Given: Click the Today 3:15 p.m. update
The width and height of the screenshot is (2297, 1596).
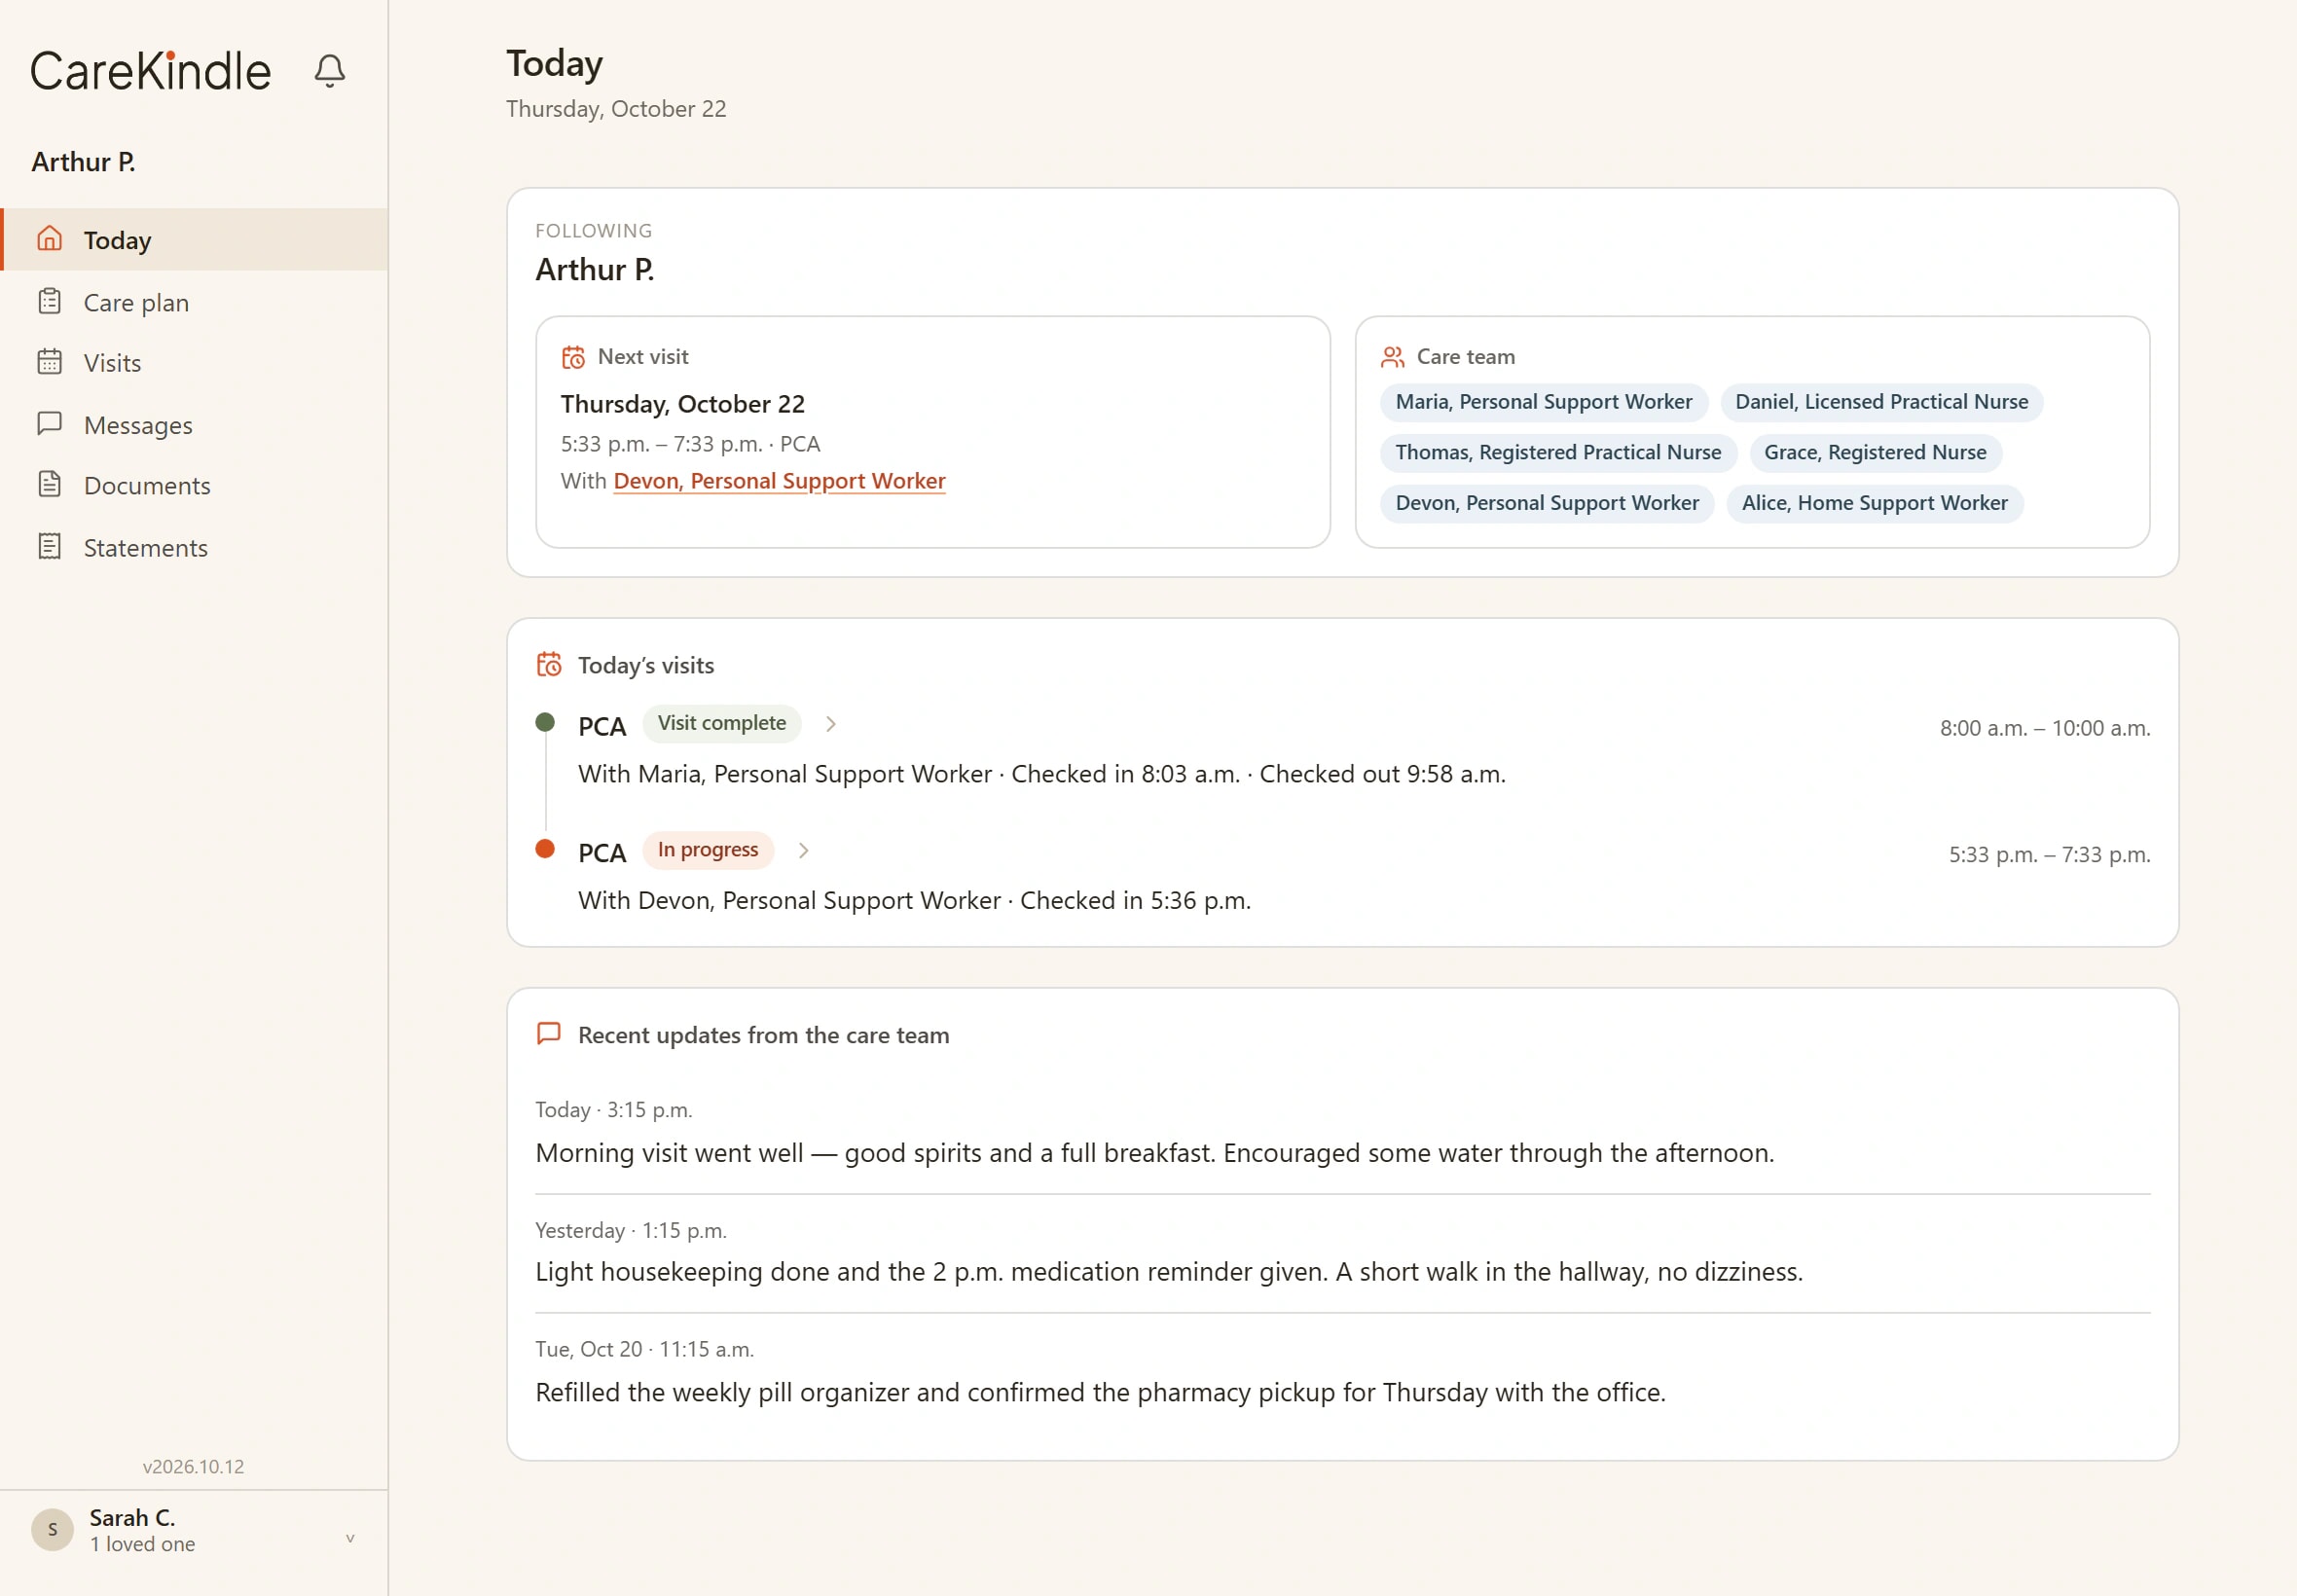Looking at the screenshot, I should click(1343, 1134).
